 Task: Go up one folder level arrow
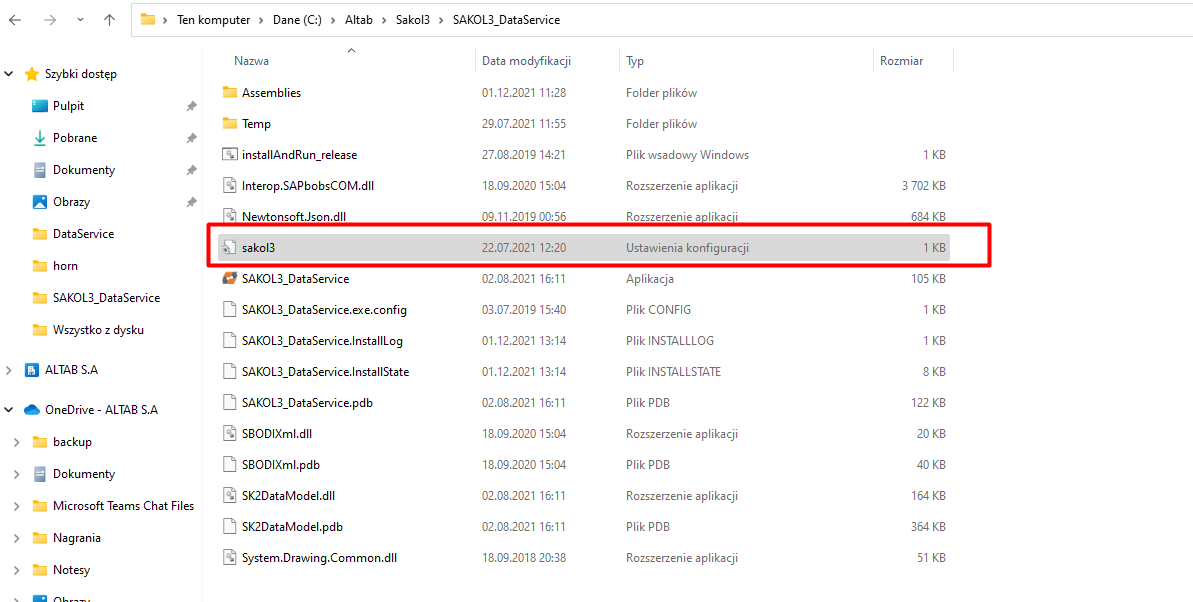click(110, 20)
